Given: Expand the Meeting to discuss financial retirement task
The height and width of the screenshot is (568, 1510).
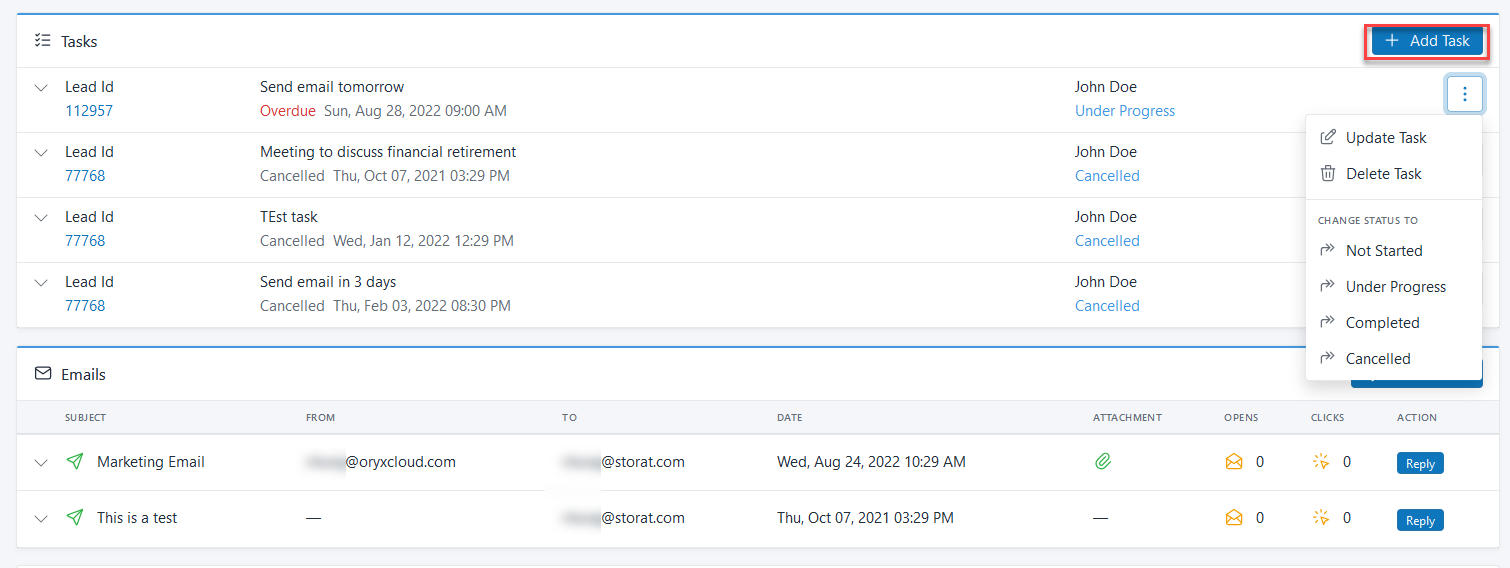Looking at the screenshot, I should click(41, 153).
